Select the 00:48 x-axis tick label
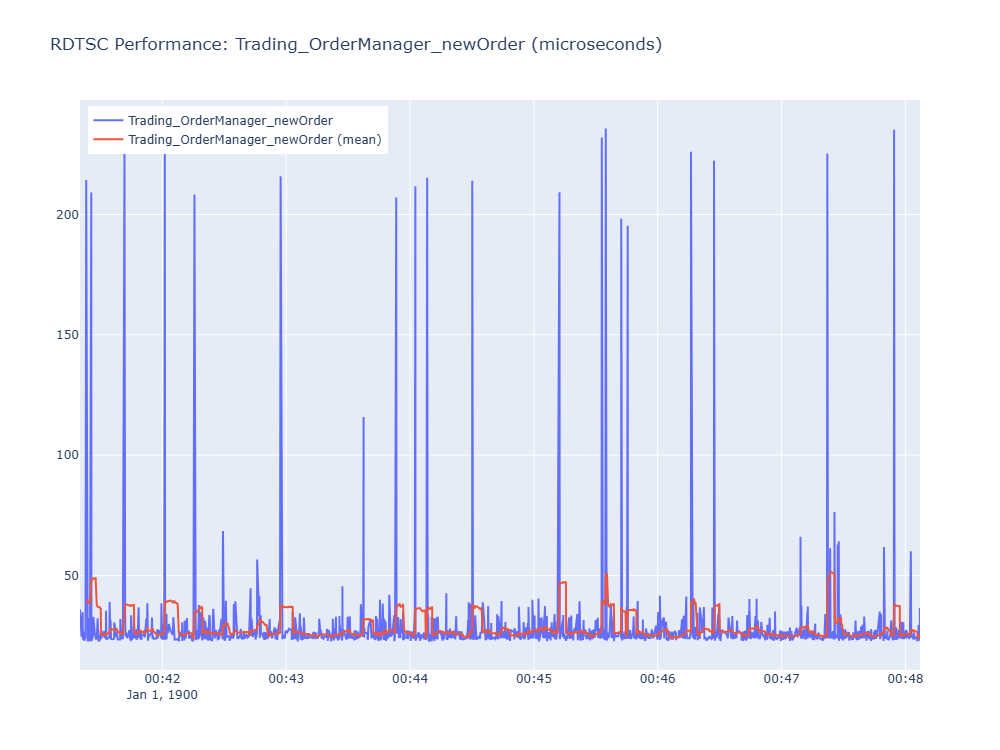Screen dimensions: 1000x750 pos(905,679)
